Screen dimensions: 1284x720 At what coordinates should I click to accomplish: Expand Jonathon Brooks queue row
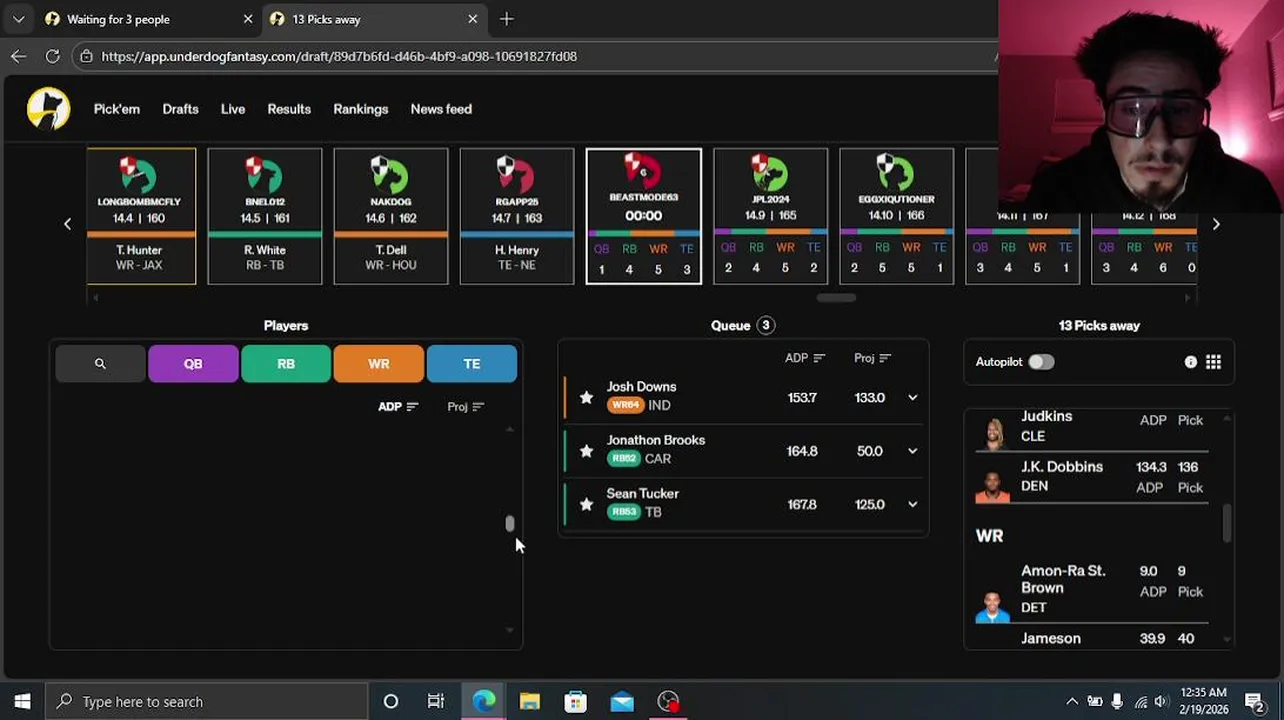912,451
